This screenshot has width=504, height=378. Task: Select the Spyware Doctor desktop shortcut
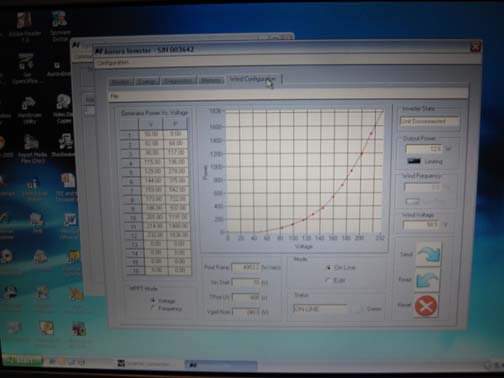tap(60, 19)
